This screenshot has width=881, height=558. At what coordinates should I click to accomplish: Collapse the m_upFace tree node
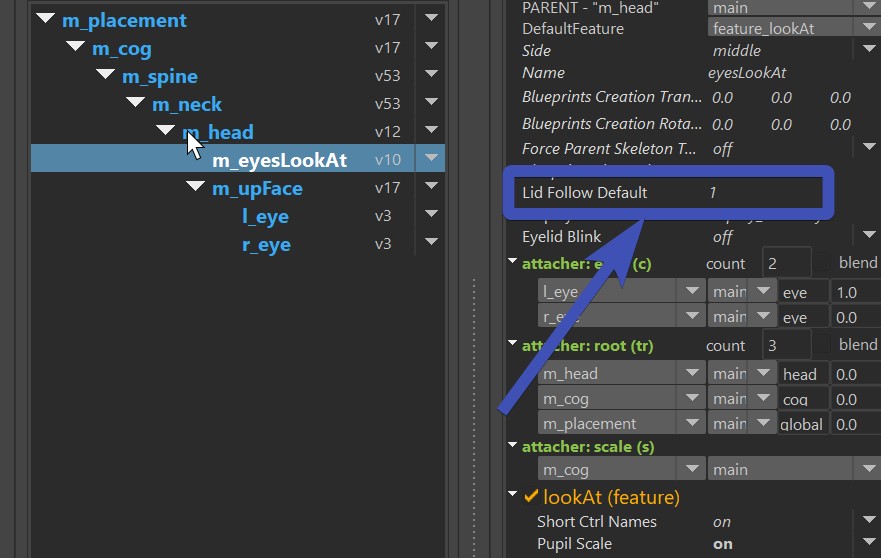(195, 188)
